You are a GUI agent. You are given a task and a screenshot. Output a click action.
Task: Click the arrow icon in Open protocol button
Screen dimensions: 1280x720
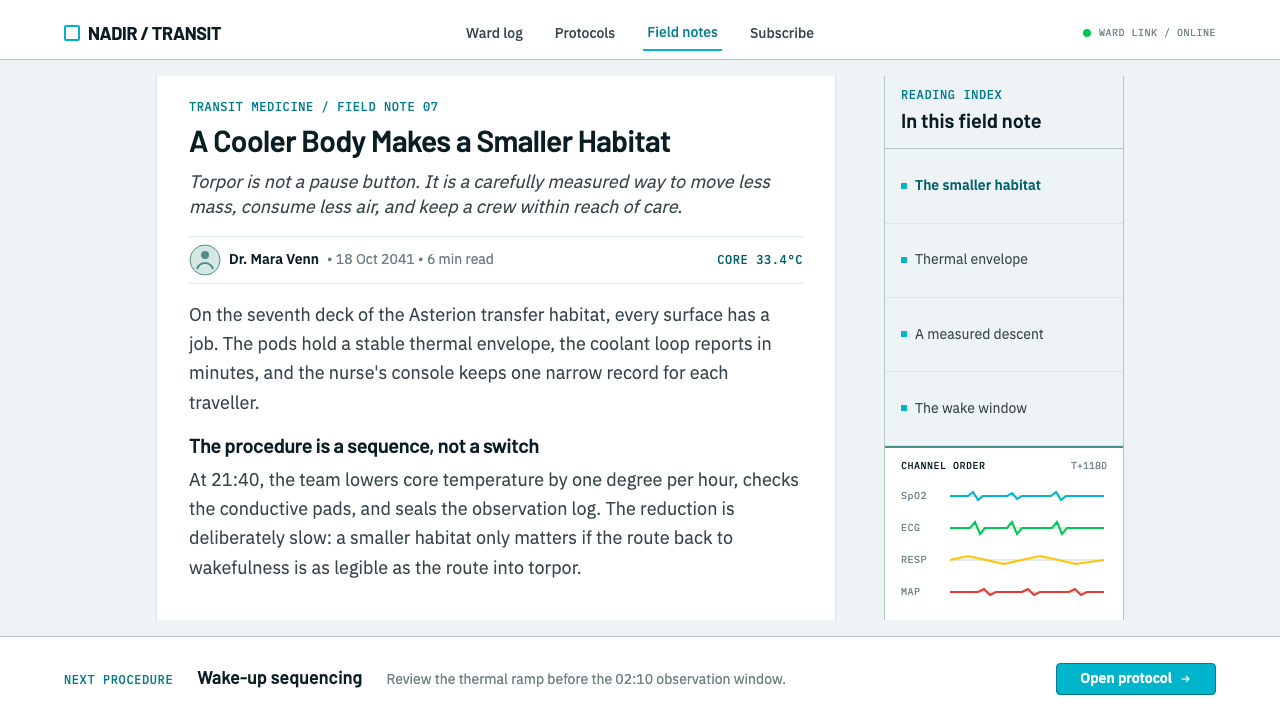(x=1185, y=679)
